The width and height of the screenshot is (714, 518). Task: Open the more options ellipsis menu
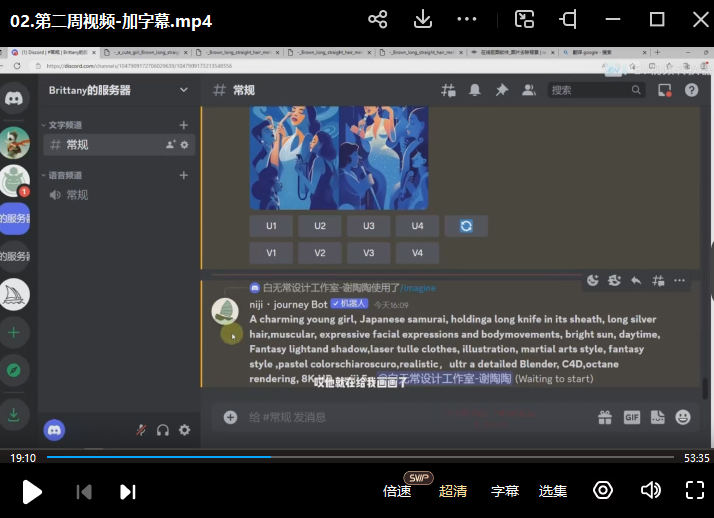click(x=467, y=20)
